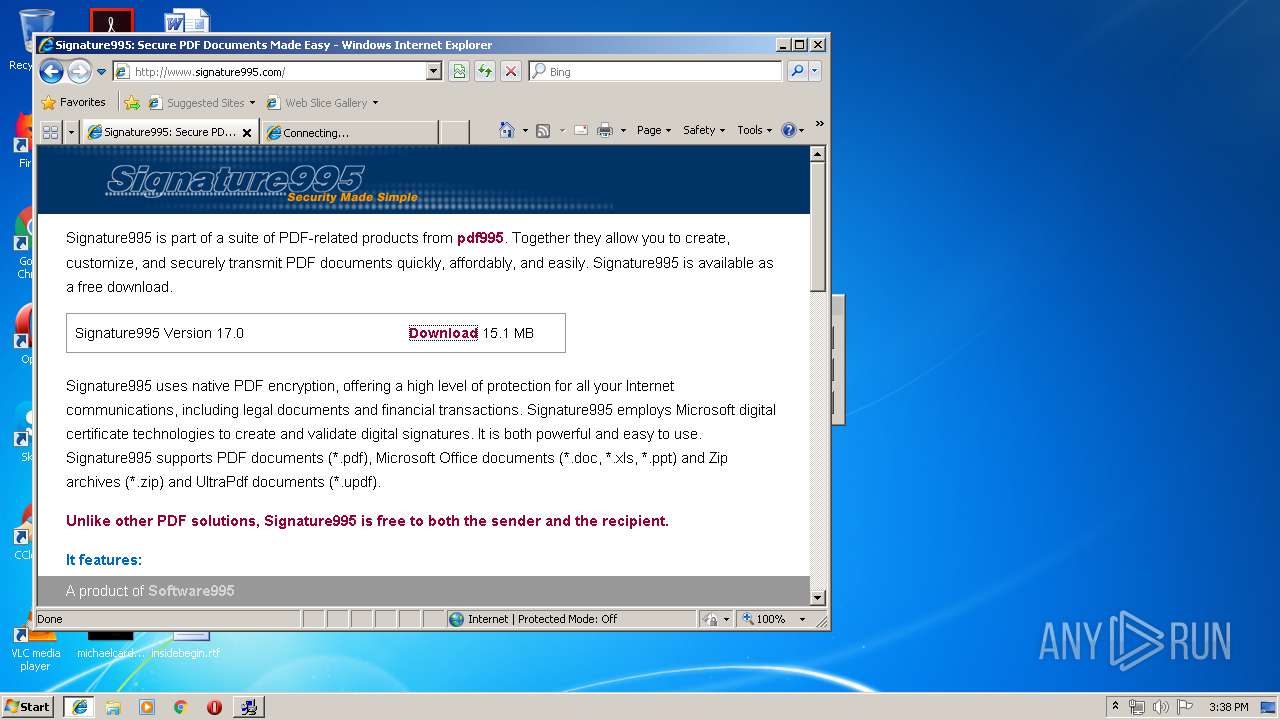Image resolution: width=1280 pixels, height=720 pixels.
Task: Open the Favorites center
Action: pyautogui.click(x=73, y=102)
